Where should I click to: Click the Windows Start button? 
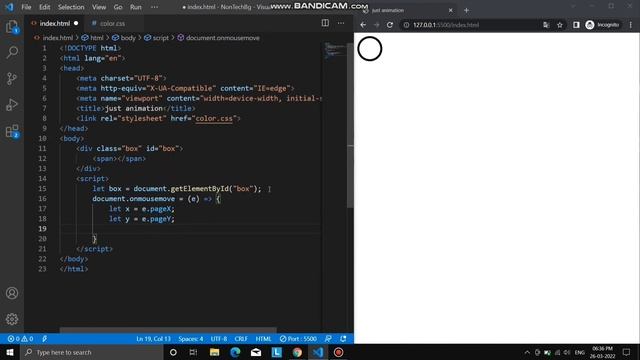click(10, 352)
